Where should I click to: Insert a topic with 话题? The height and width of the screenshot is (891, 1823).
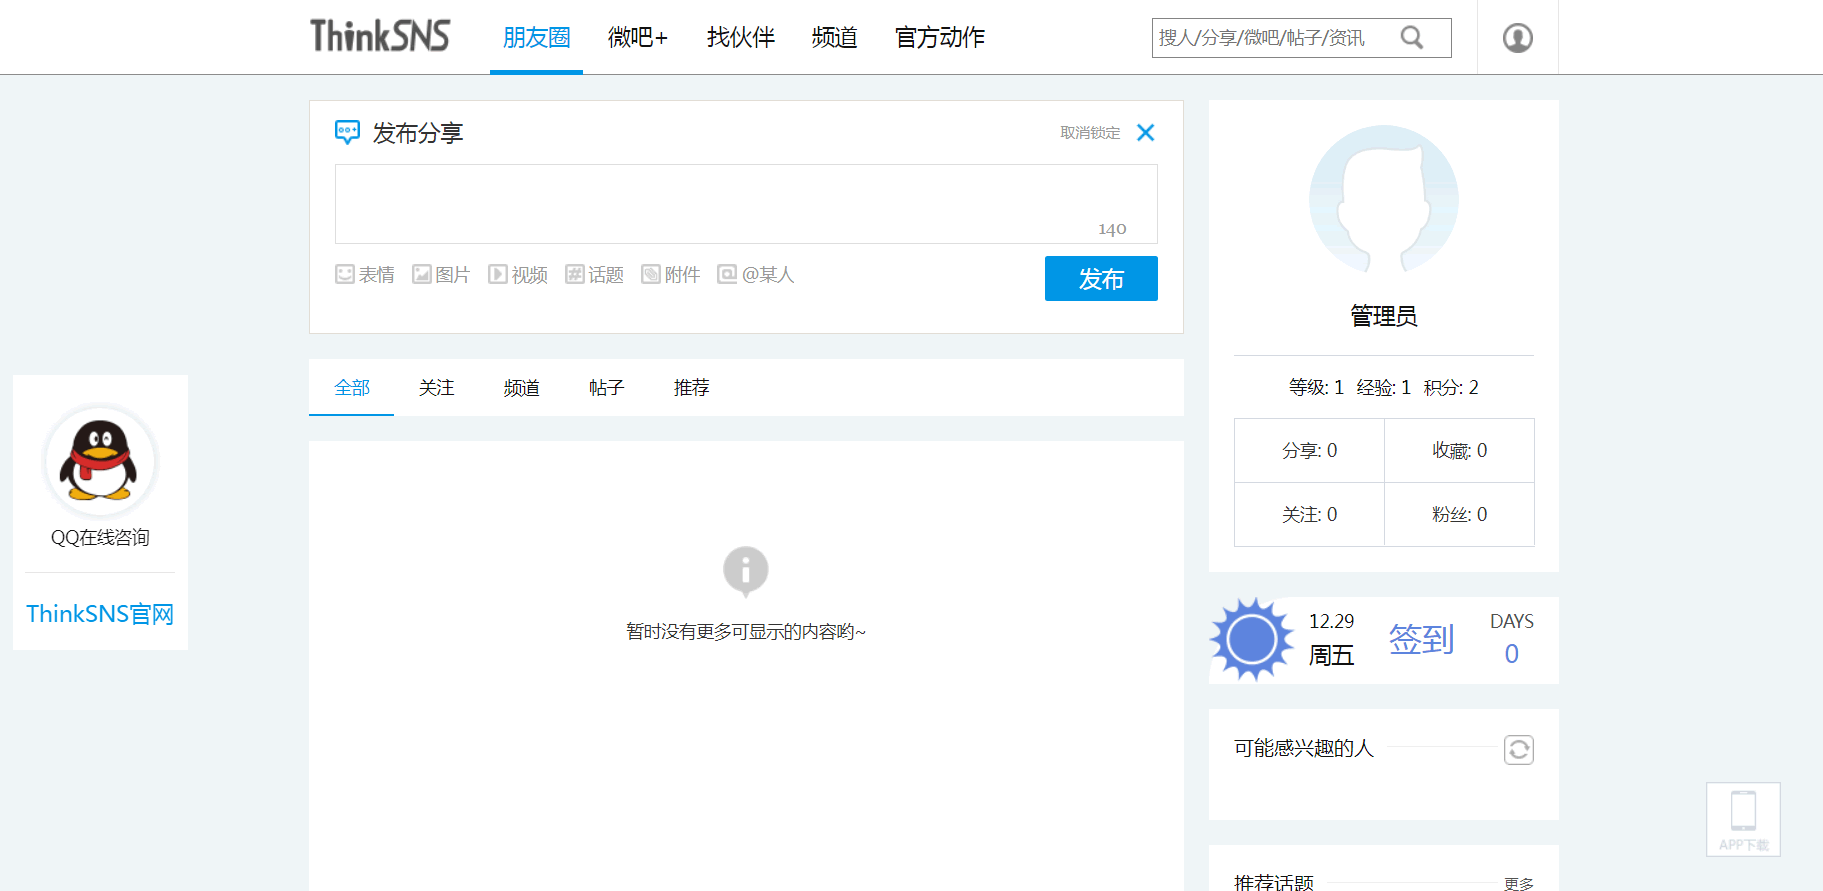coord(594,274)
